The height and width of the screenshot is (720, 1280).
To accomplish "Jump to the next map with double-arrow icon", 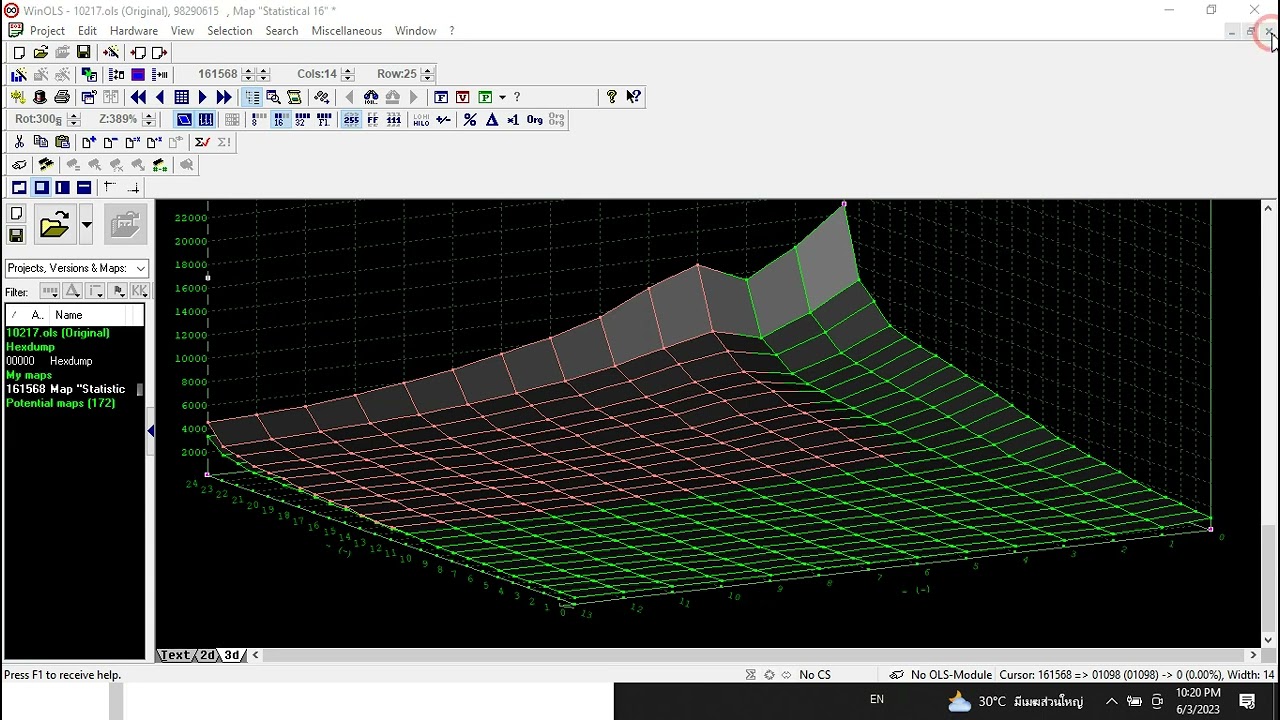I will [x=224, y=97].
